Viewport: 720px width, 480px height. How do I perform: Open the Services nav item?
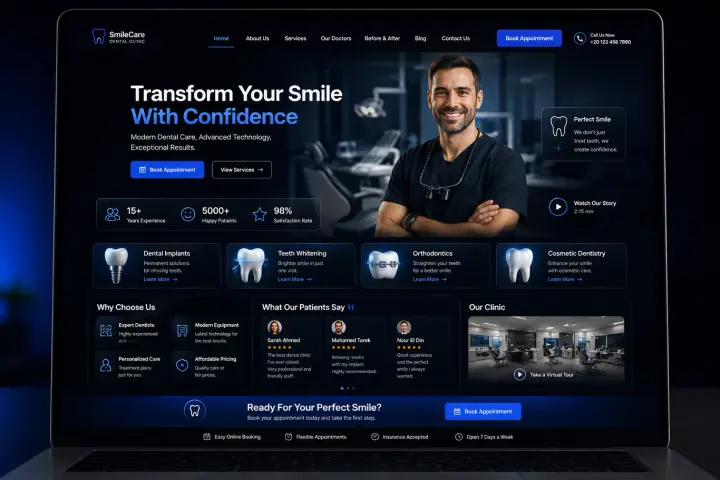[295, 39]
